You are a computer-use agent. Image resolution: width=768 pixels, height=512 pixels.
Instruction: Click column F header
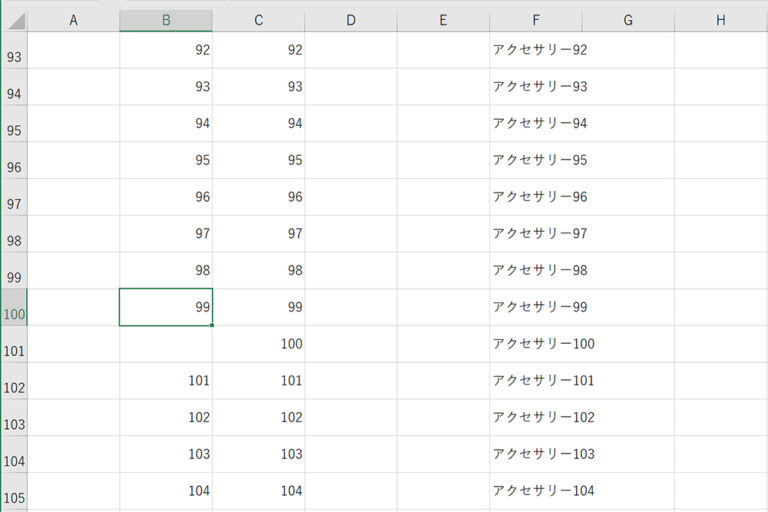(536, 21)
